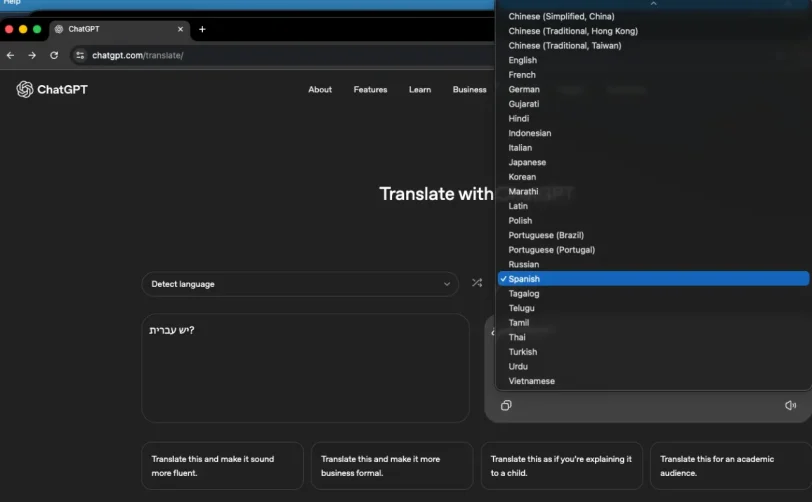Open the Business navigation item
812x502 pixels.
[470, 90]
